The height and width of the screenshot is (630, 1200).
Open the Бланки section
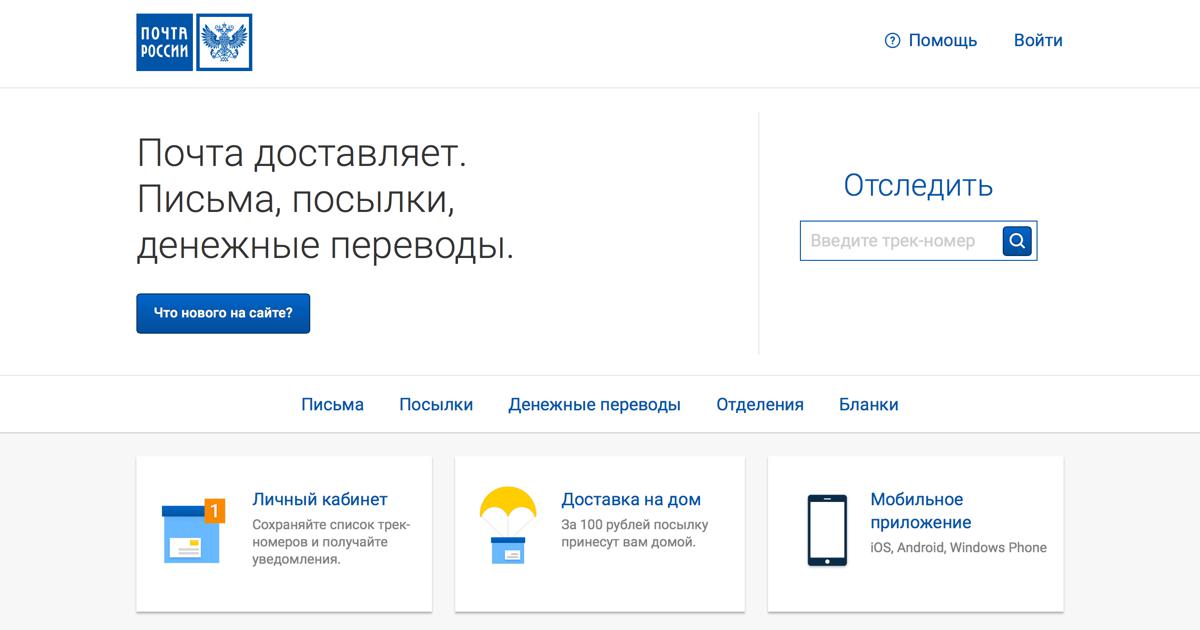869,405
